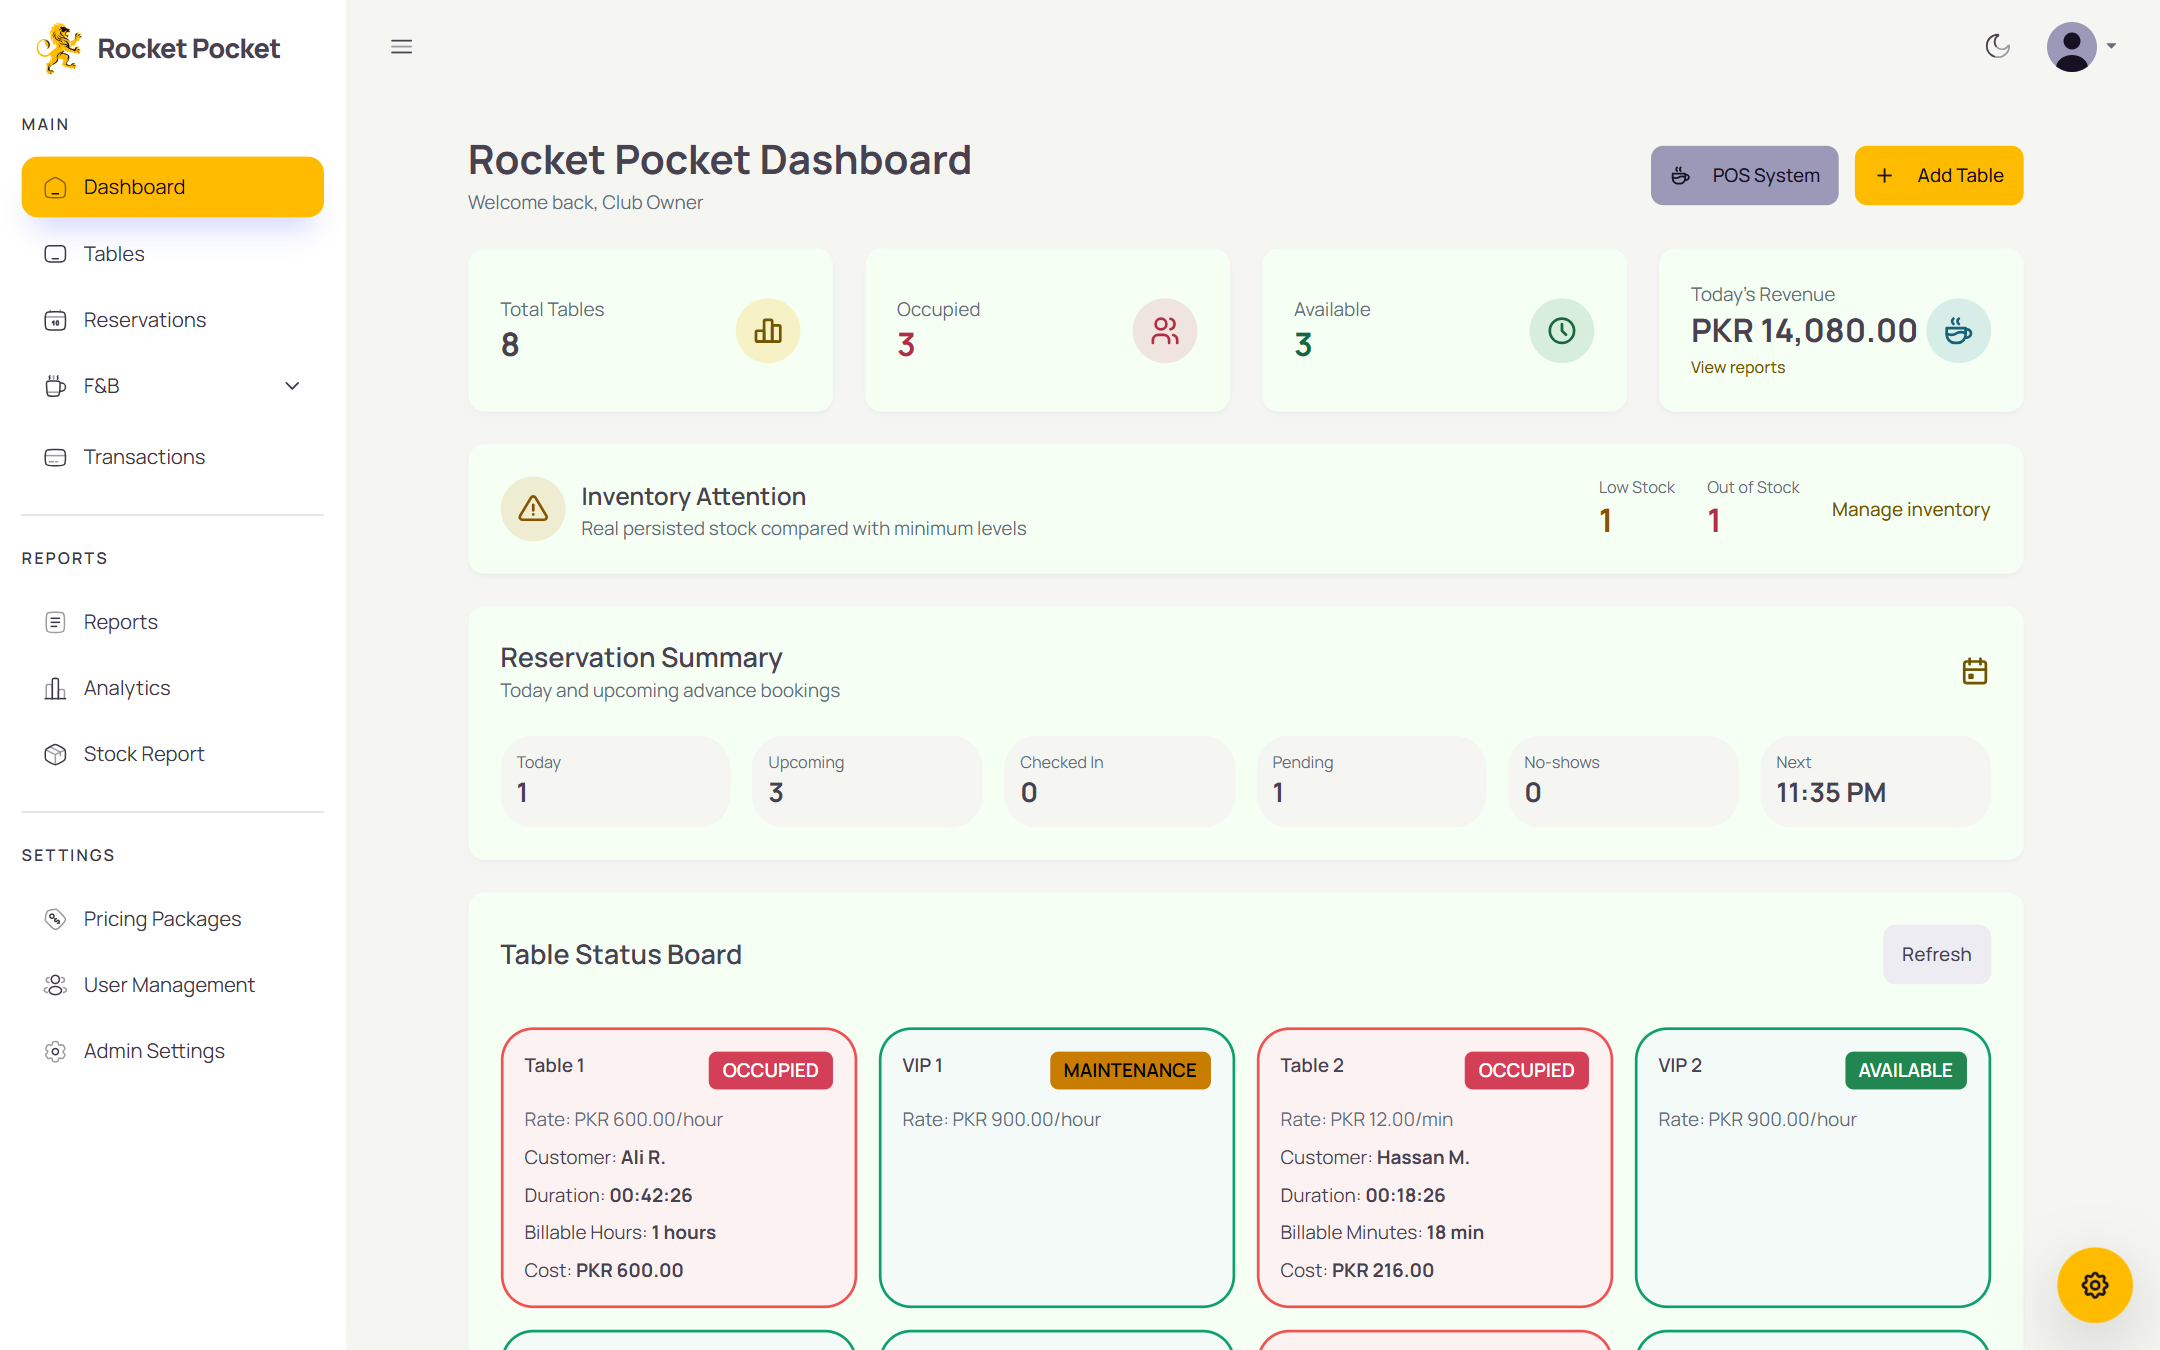Open the Table 1 card

click(x=678, y=1167)
